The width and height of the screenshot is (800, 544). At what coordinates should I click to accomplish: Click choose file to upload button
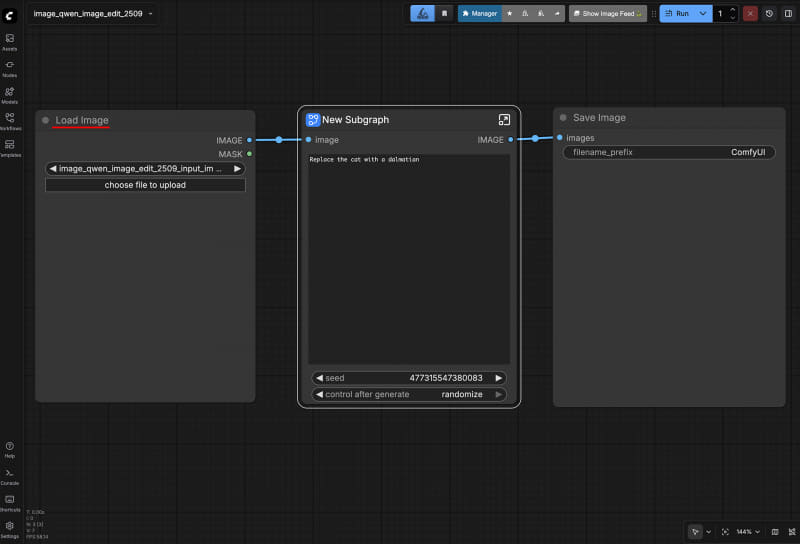[x=145, y=185]
